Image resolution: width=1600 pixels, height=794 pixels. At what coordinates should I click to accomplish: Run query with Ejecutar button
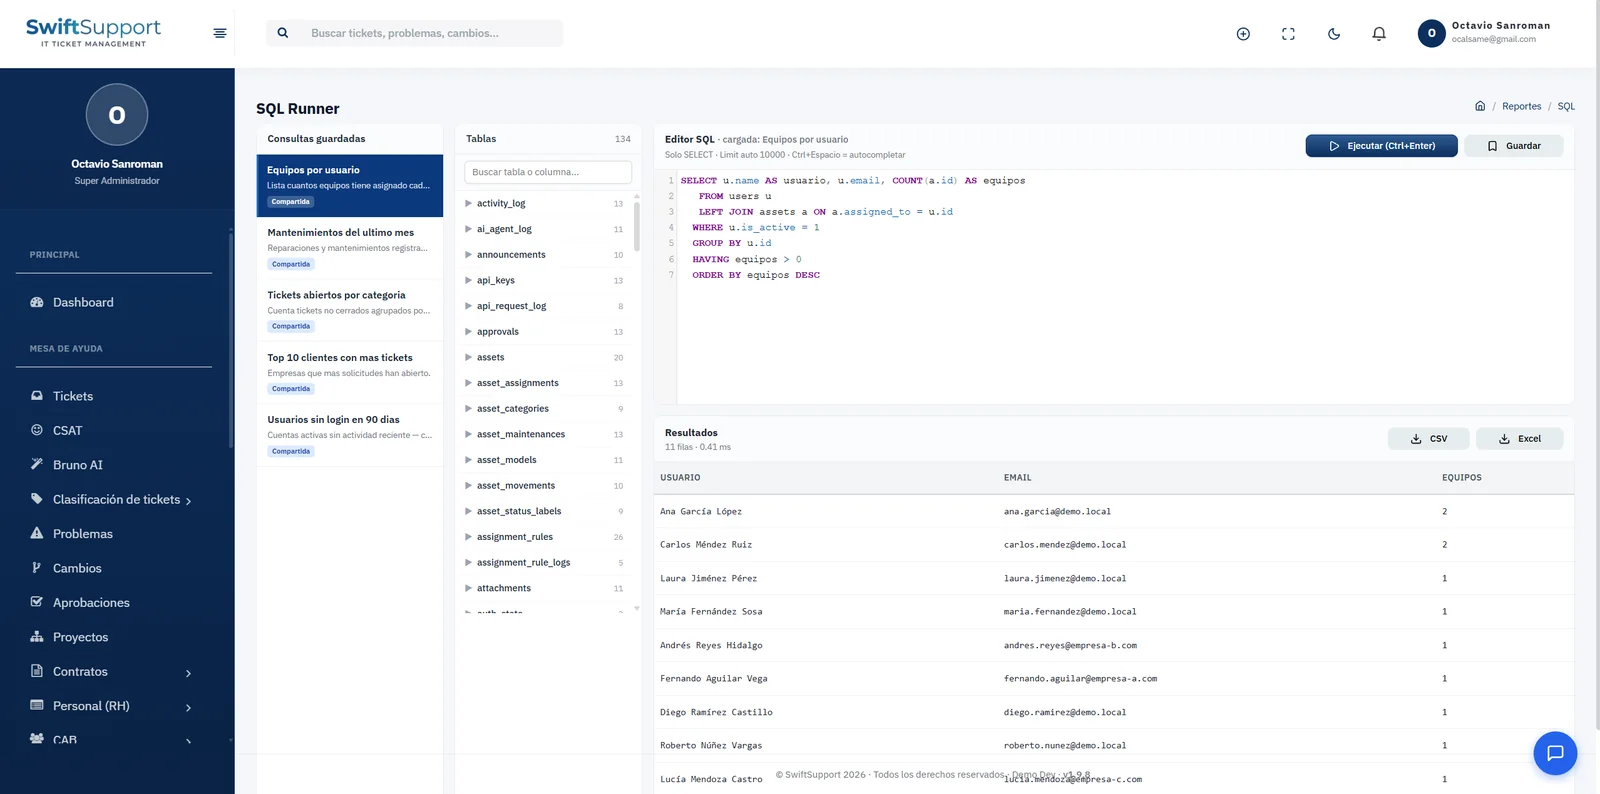pyautogui.click(x=1381, y=146)
